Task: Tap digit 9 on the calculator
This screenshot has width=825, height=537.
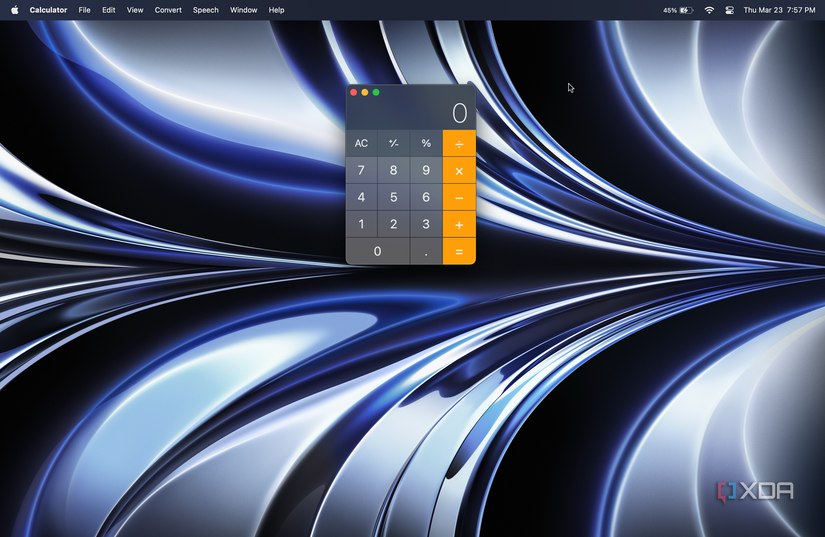Action: (426, 170)
